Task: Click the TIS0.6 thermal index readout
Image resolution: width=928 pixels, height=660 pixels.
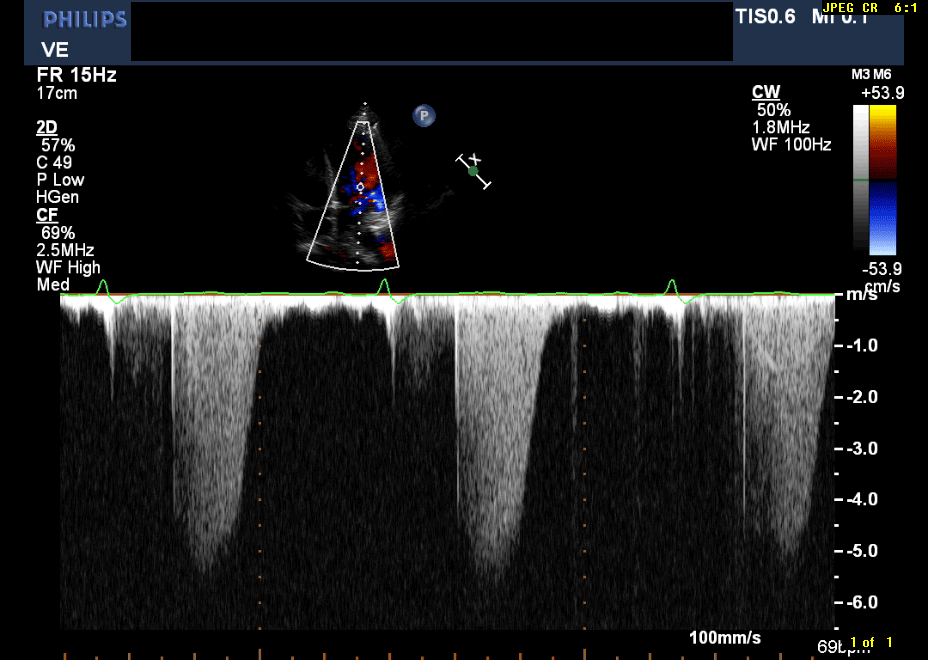Action: 765,17
